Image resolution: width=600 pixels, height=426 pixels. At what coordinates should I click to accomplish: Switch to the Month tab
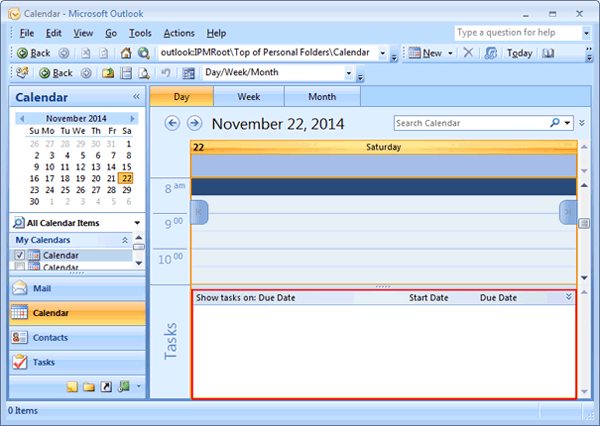[x=322, y=96]
